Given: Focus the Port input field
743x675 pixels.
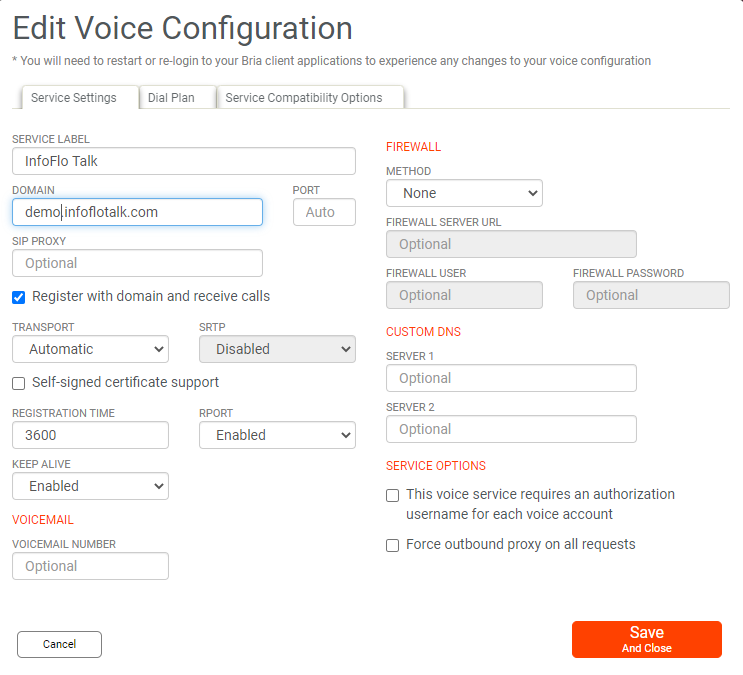Looking at the screenshot, I should 324,212.
